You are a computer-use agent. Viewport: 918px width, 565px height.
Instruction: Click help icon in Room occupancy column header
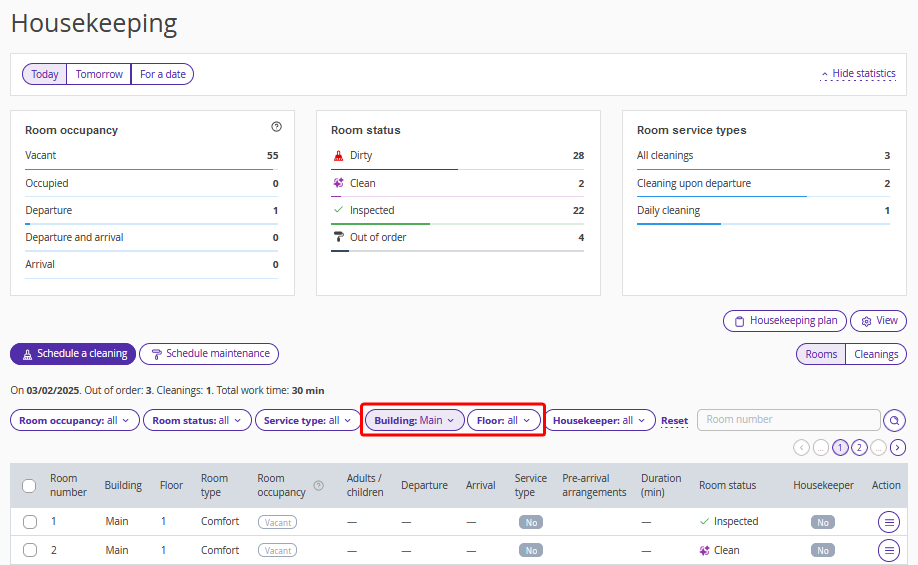(319, 486)
